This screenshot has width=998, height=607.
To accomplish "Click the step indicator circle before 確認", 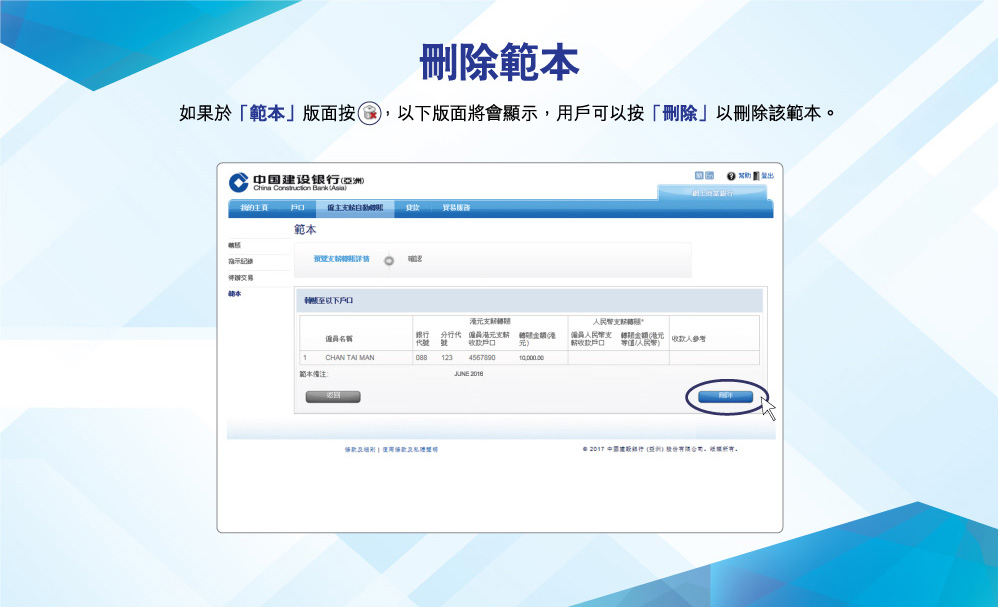I will [389, 260].
